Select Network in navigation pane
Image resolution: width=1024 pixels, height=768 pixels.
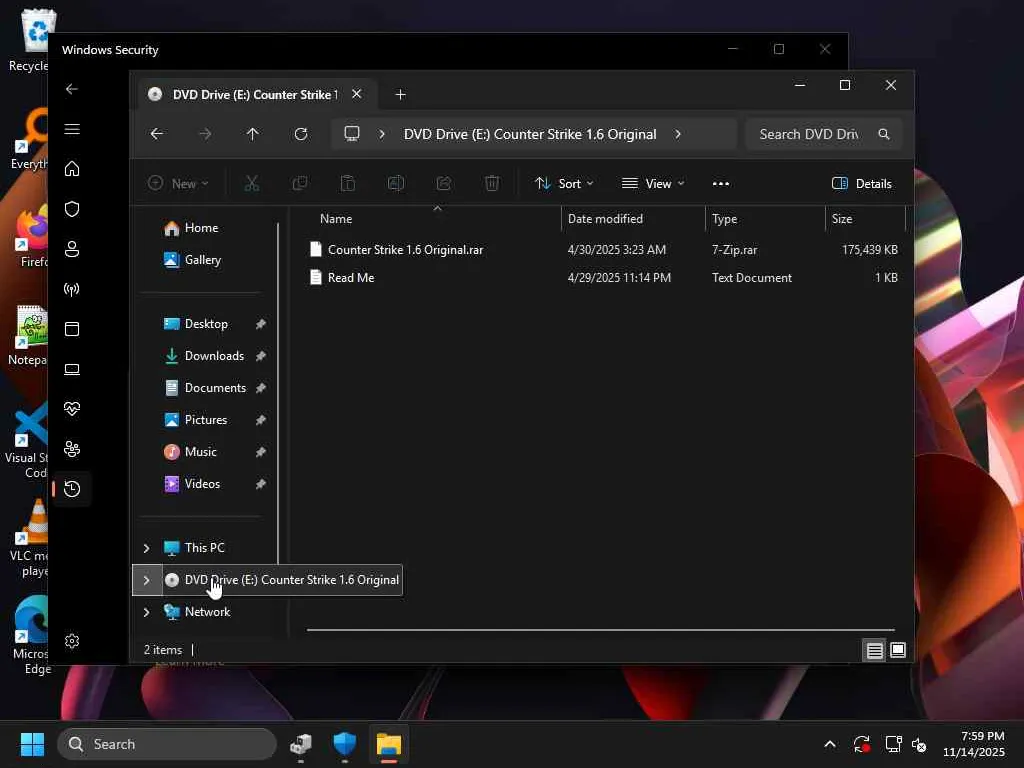207,612
